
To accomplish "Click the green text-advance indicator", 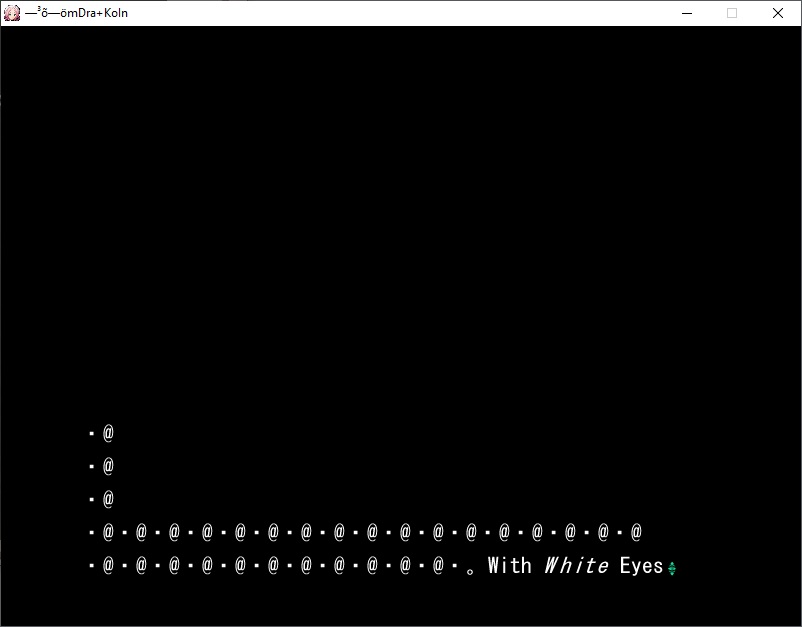I will pos(672,568).
